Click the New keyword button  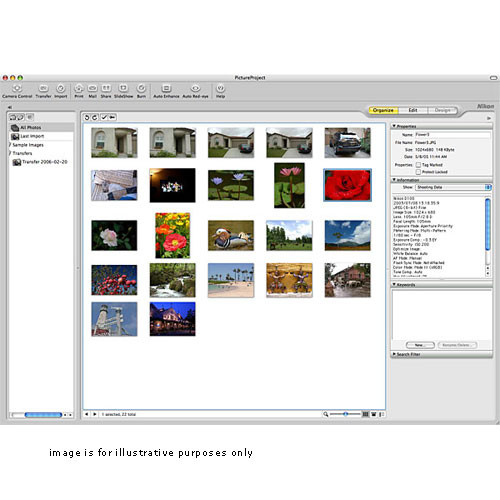(x=420, y=345)
